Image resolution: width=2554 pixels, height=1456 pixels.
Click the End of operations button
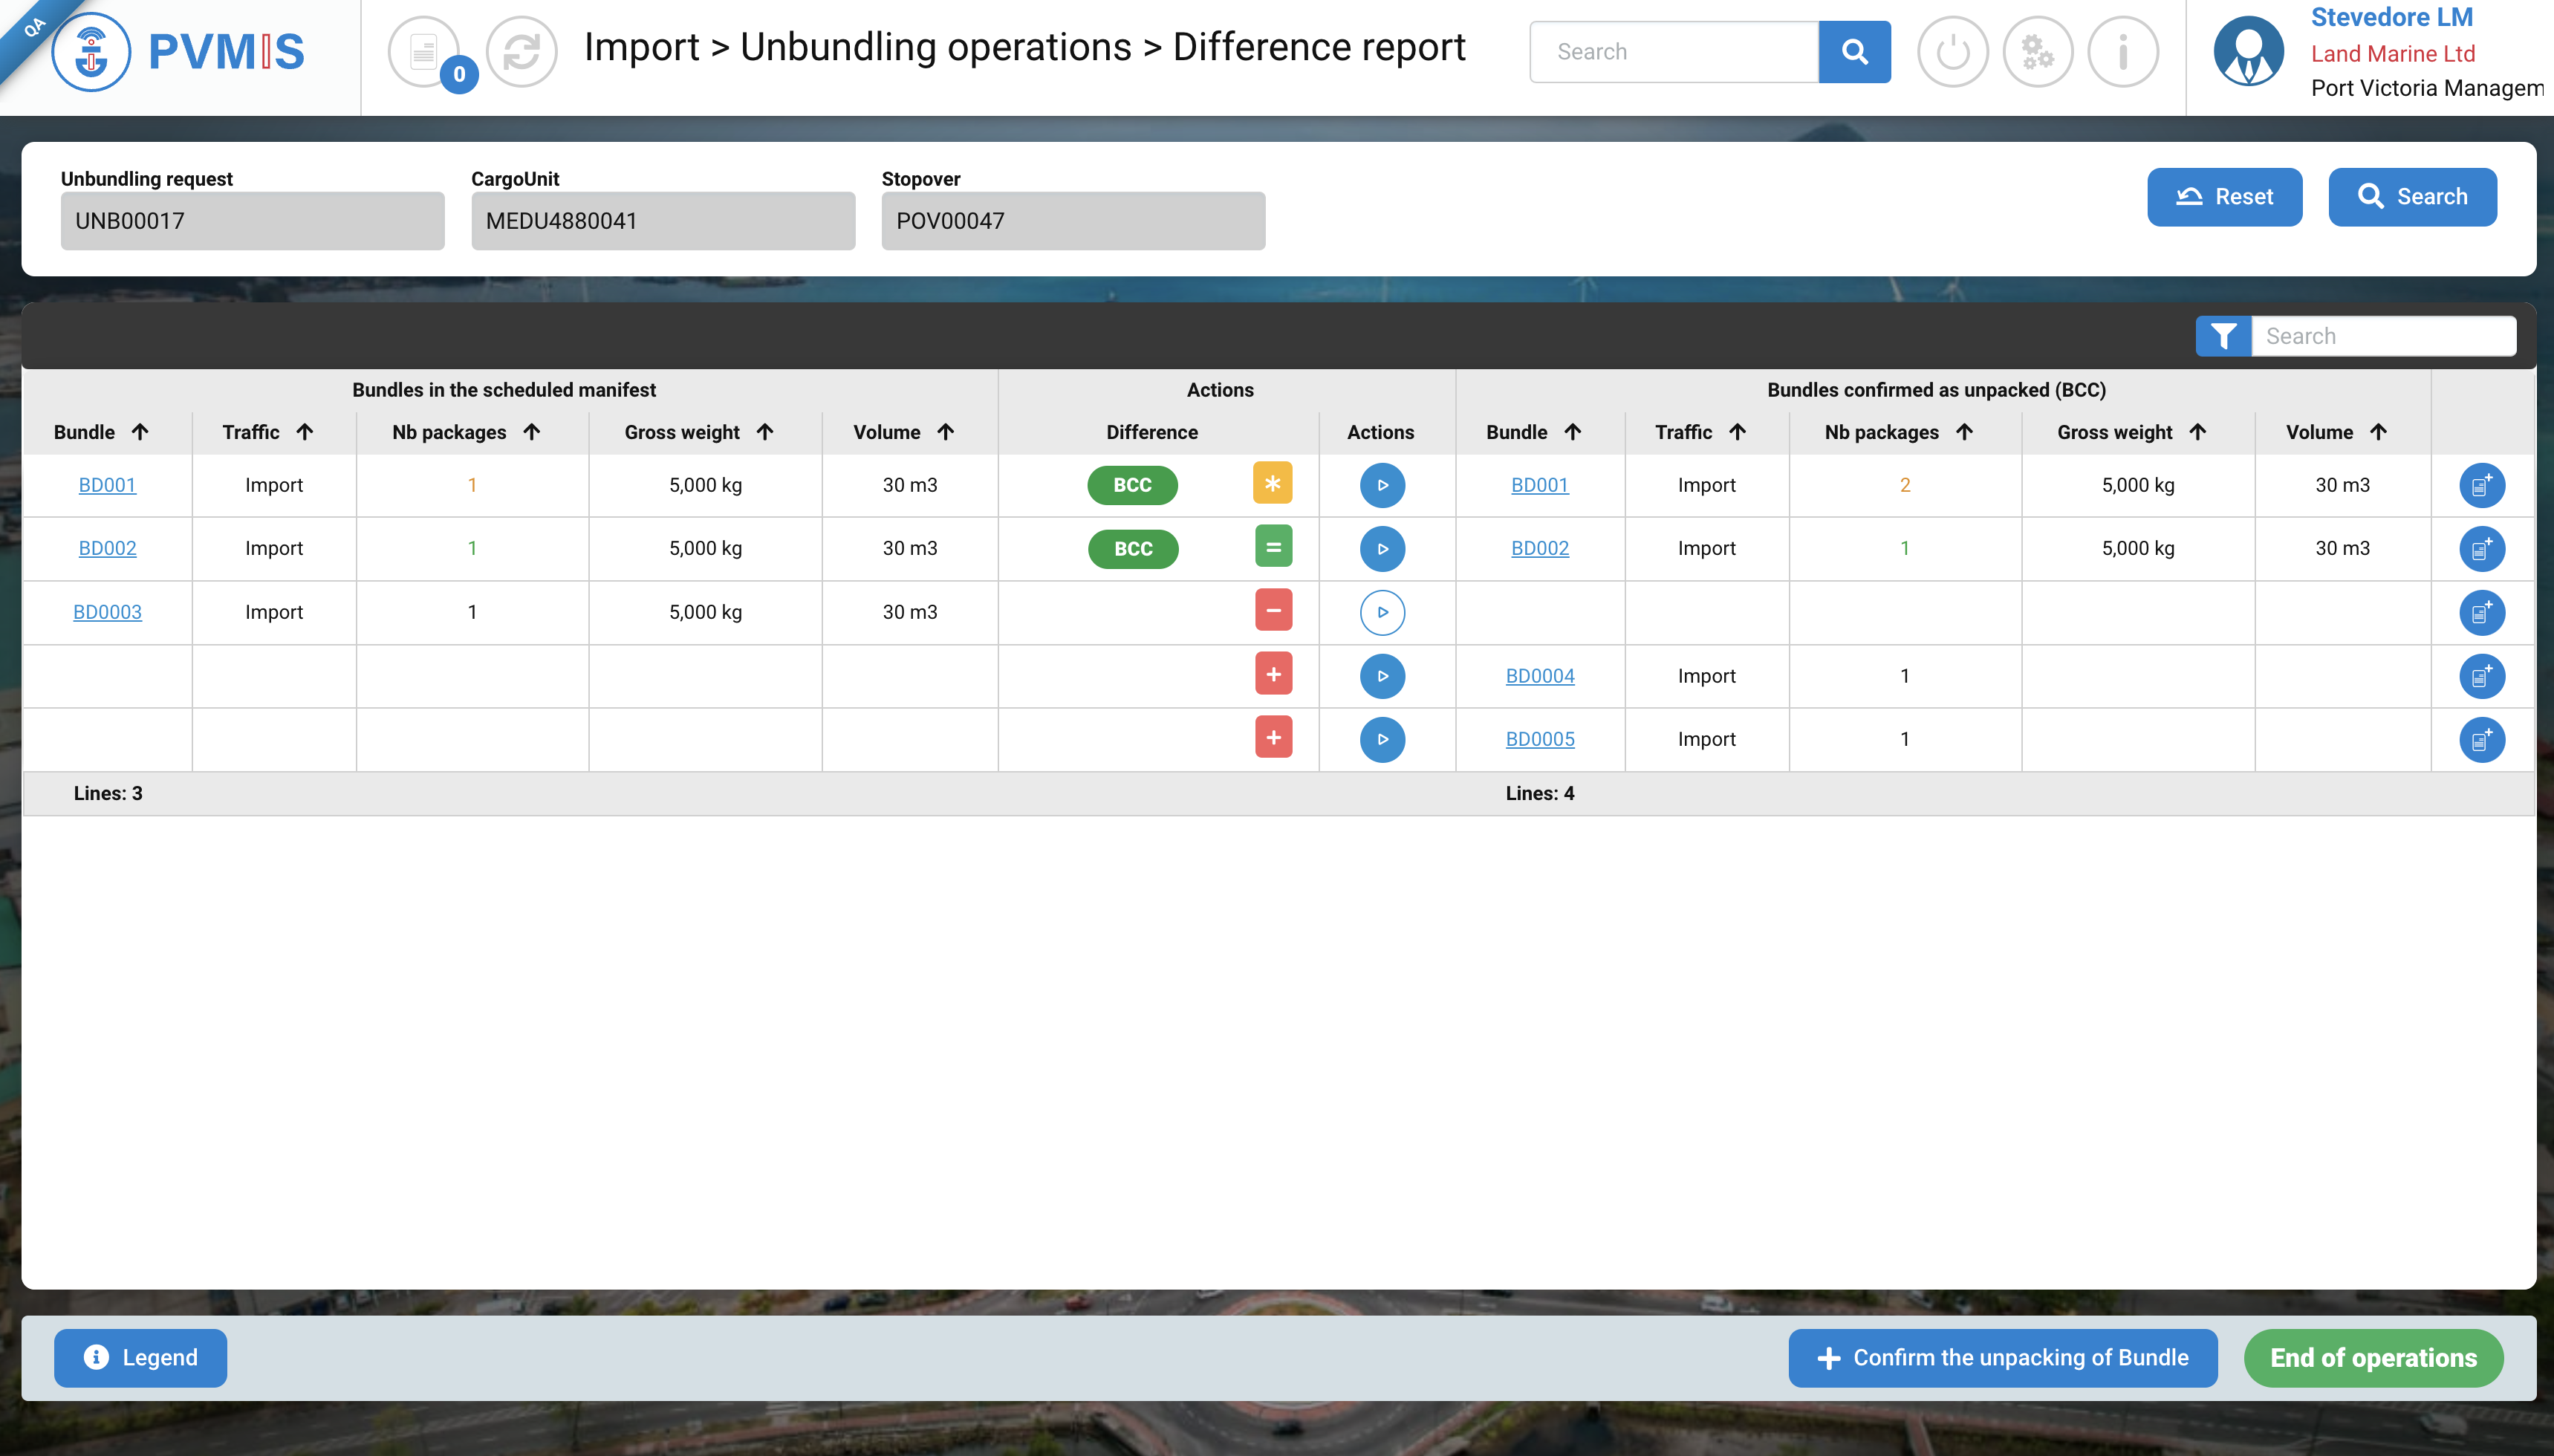point(2373,1357)
